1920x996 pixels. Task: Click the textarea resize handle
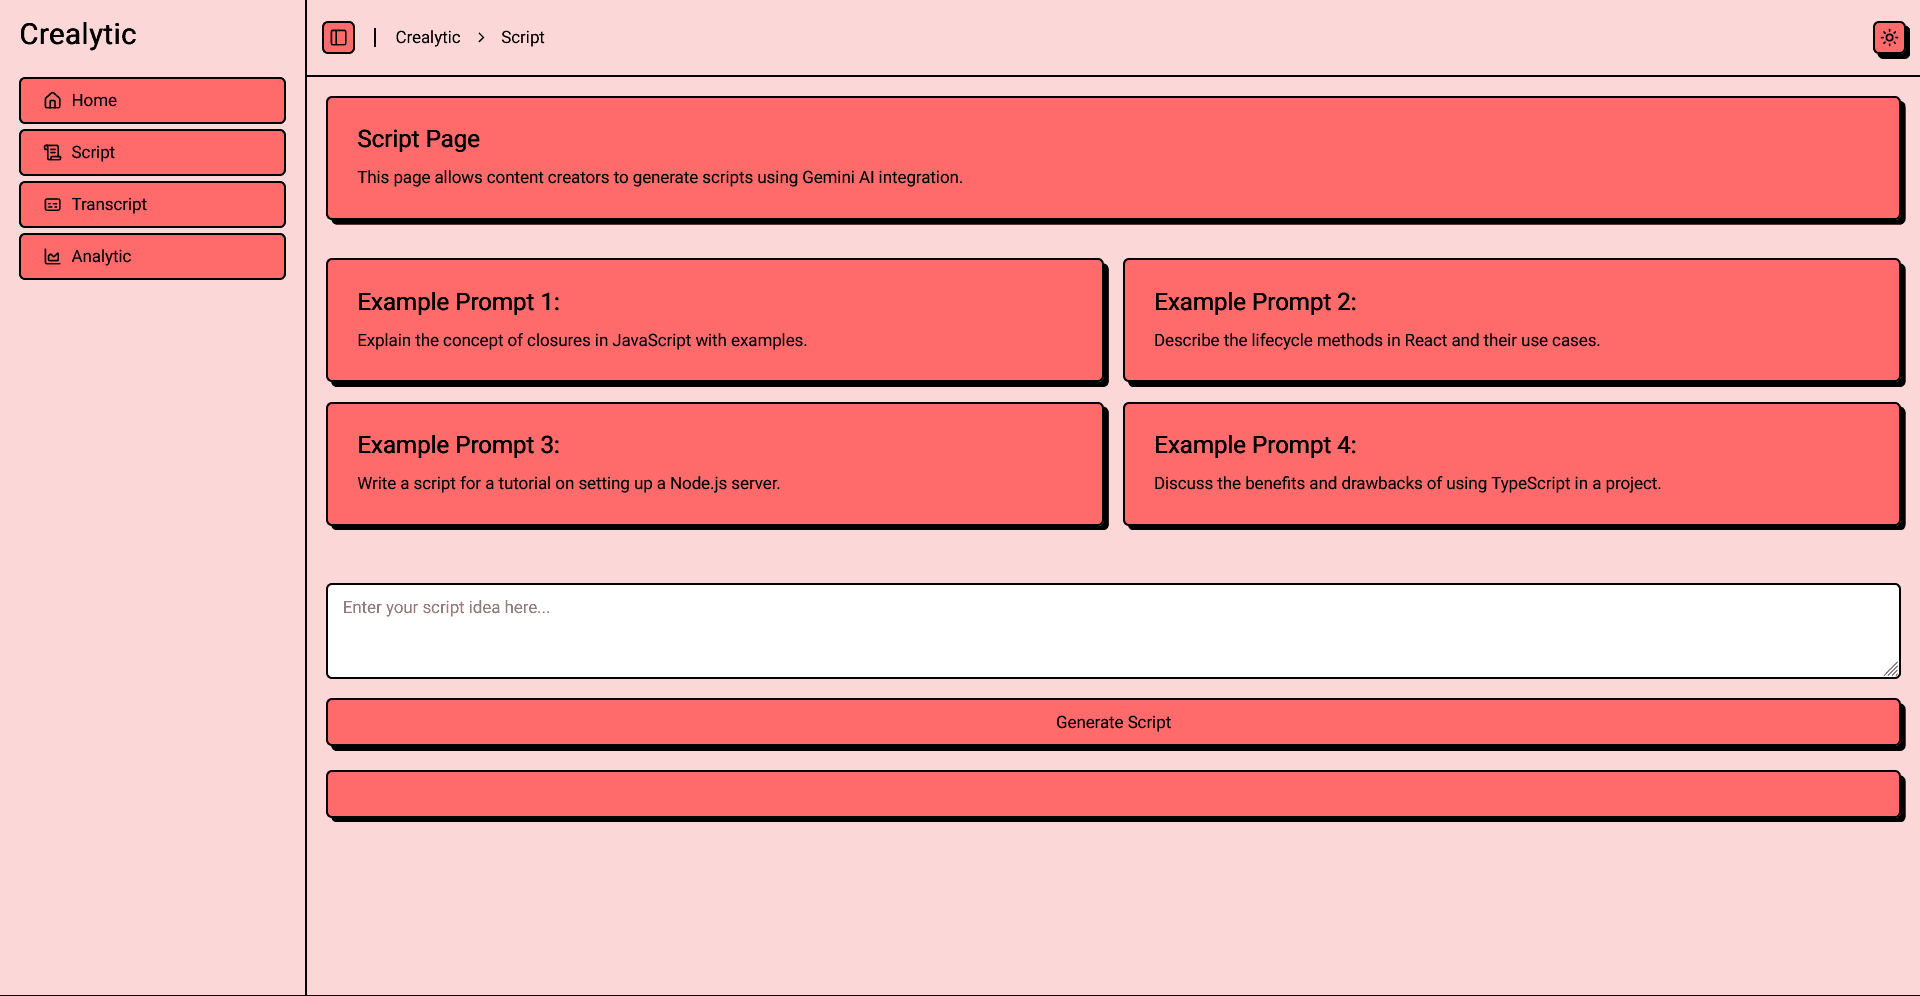(x=1891, y=670)
